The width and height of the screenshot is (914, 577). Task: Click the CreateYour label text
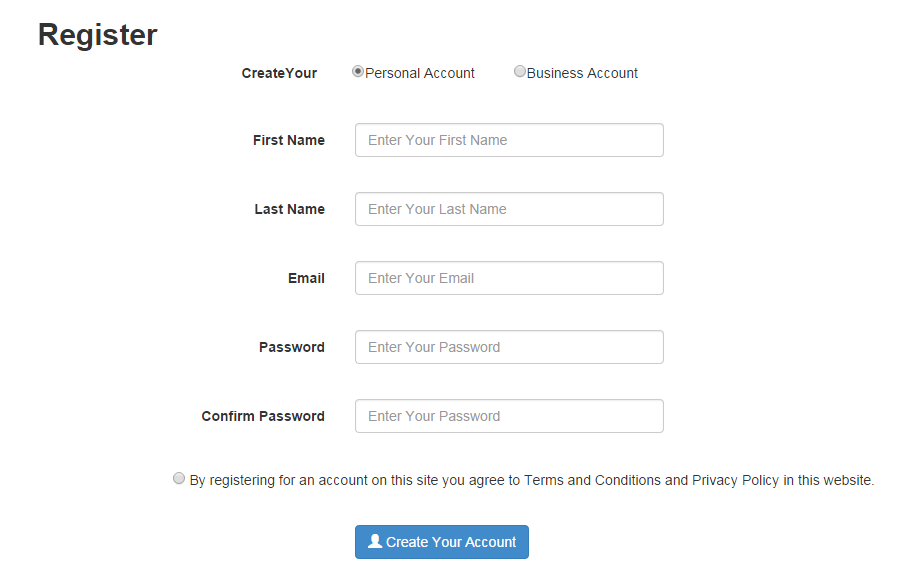pos(279,72)
